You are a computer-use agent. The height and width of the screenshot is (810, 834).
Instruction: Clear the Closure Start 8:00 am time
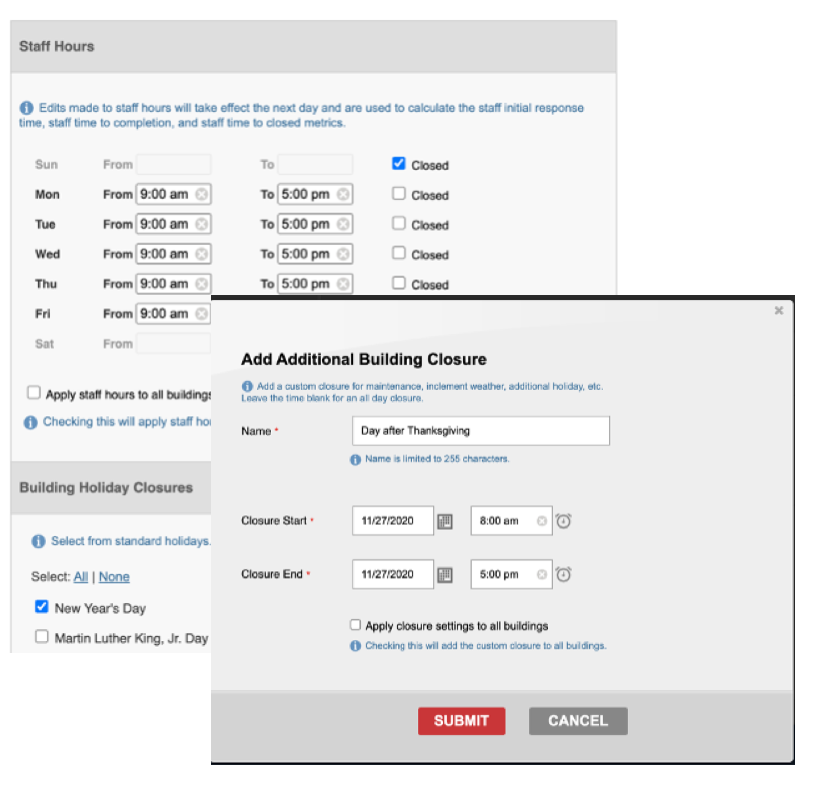[x=542, y=521]
